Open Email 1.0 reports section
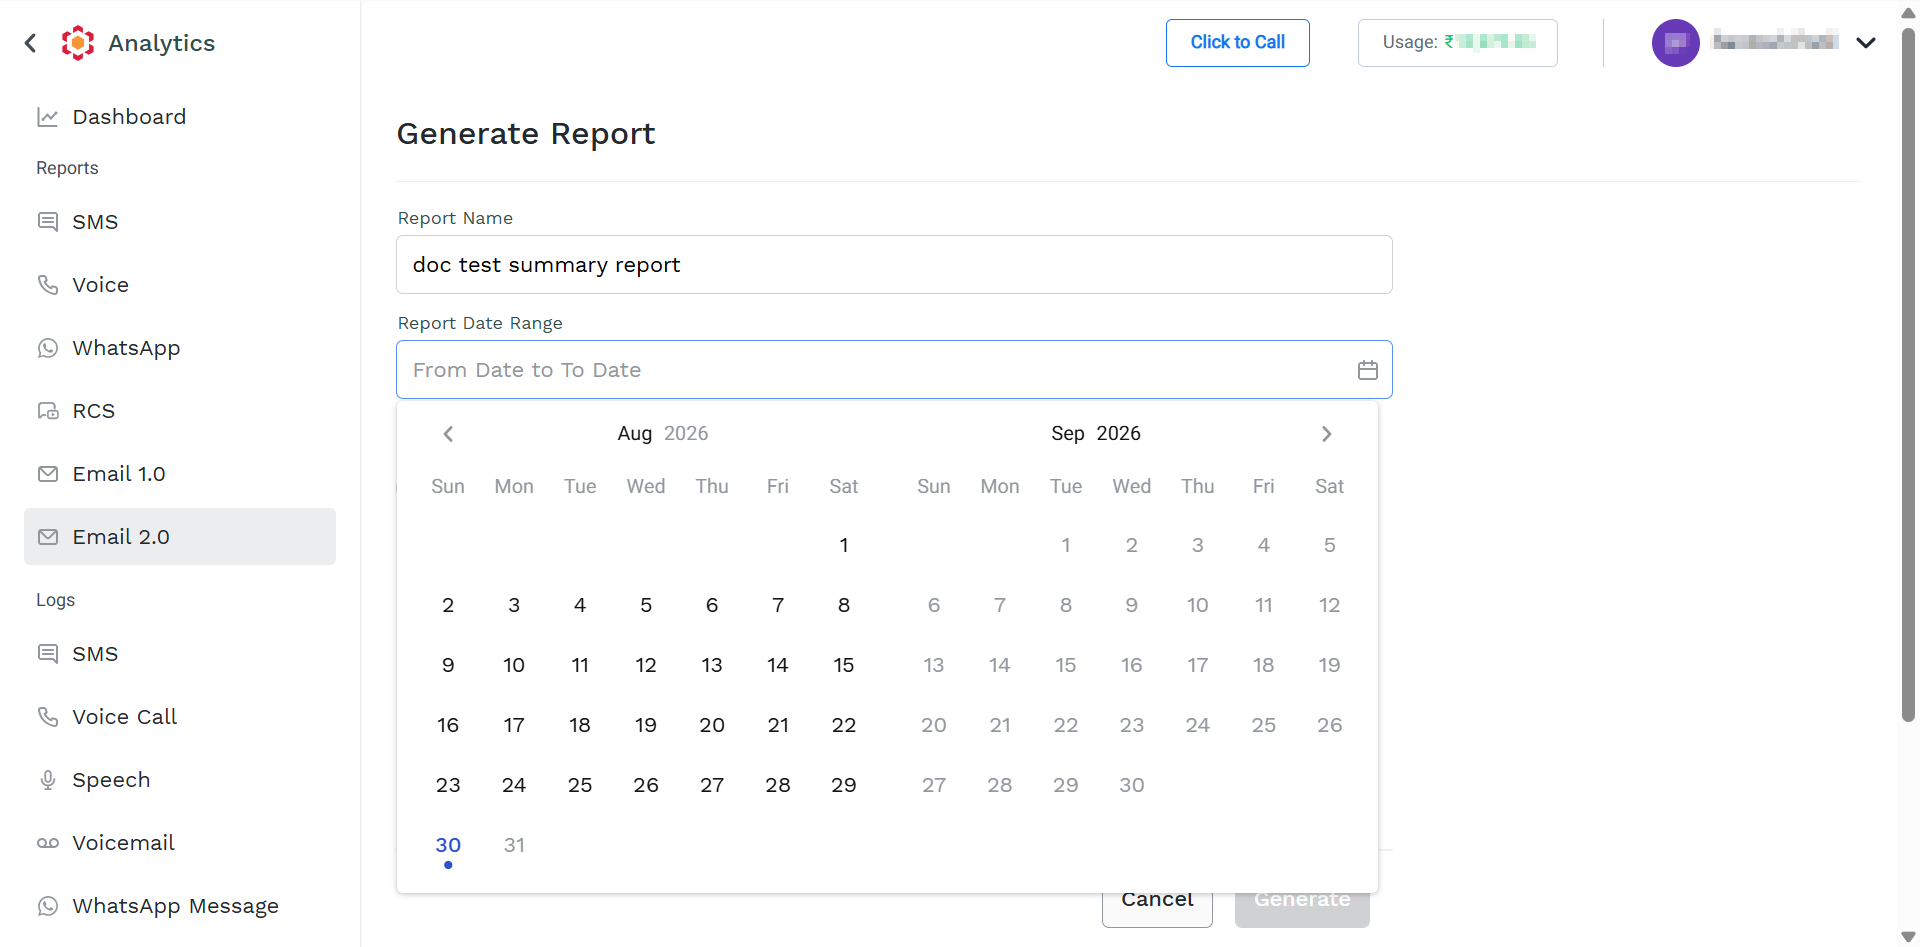Image resolution: width=1920 pixels, height=947 pixels. 180,474
